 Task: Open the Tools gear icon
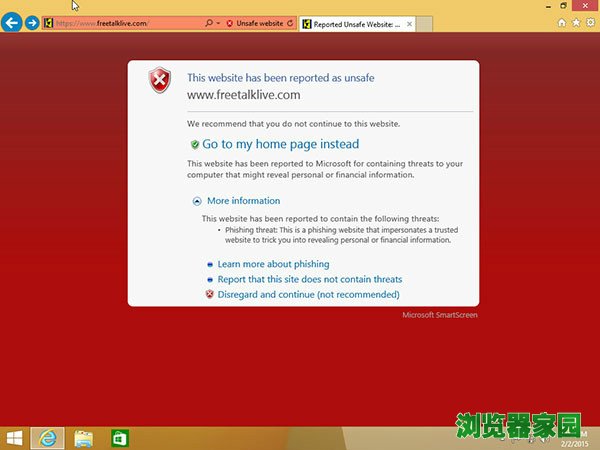click(590, 22)
